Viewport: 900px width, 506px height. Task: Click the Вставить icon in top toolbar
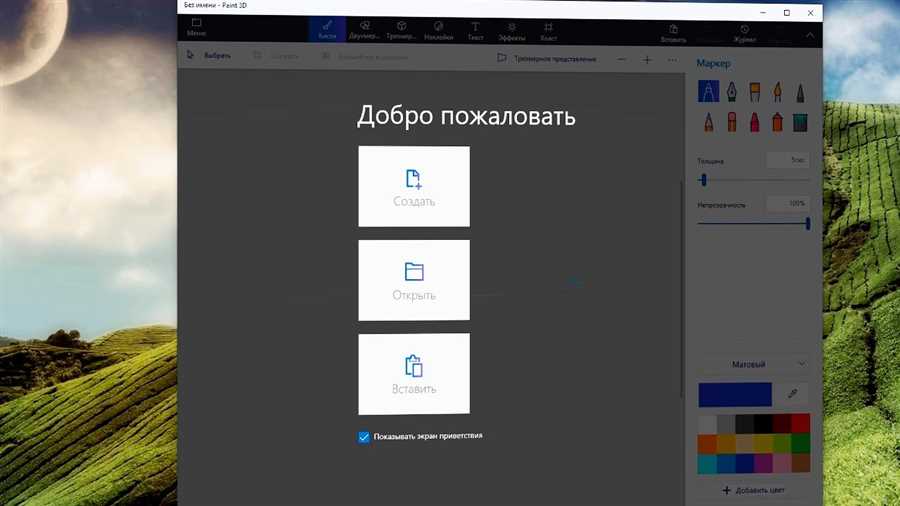(673, 33)
